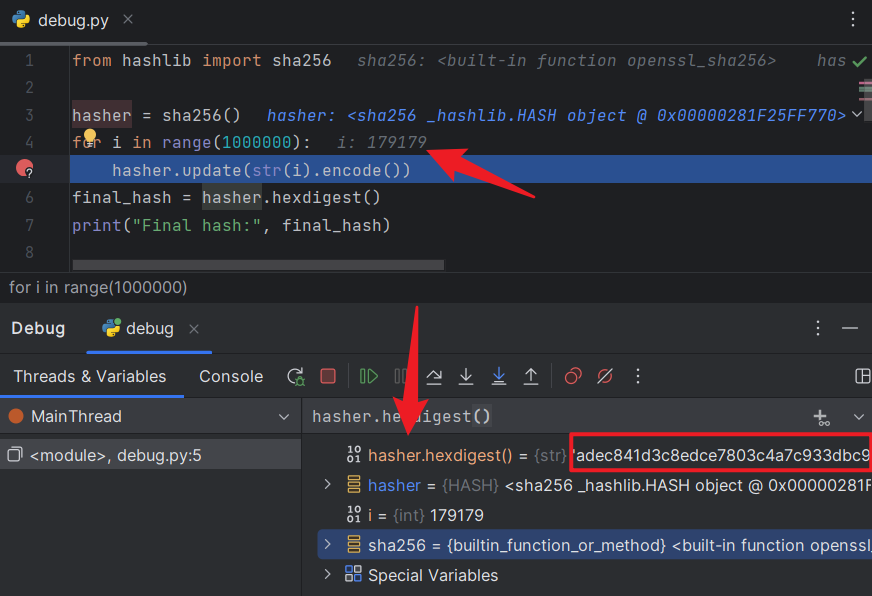Click the Rerun debug icon
The image size is (872, 596).
tap(295, 377)
